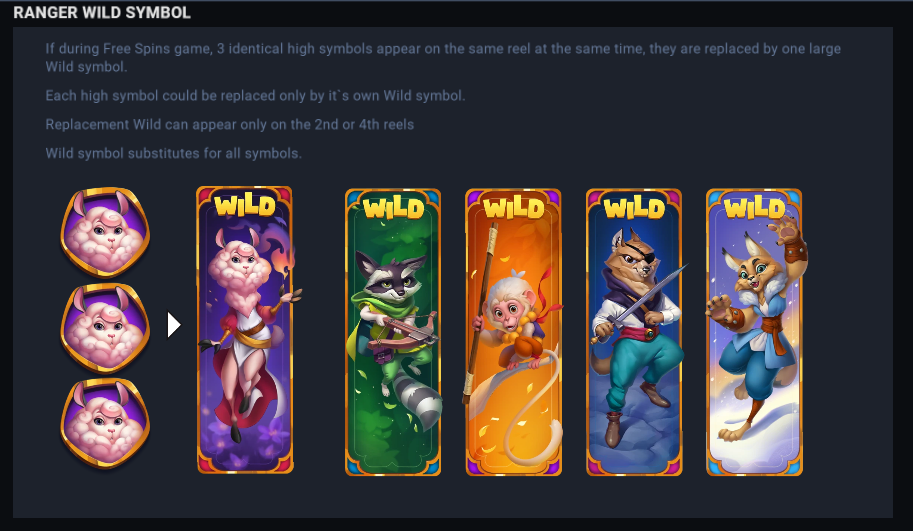Click the bottom pink llama symbol
Viewport: 913px width, 531px height.
click(105, 423)
